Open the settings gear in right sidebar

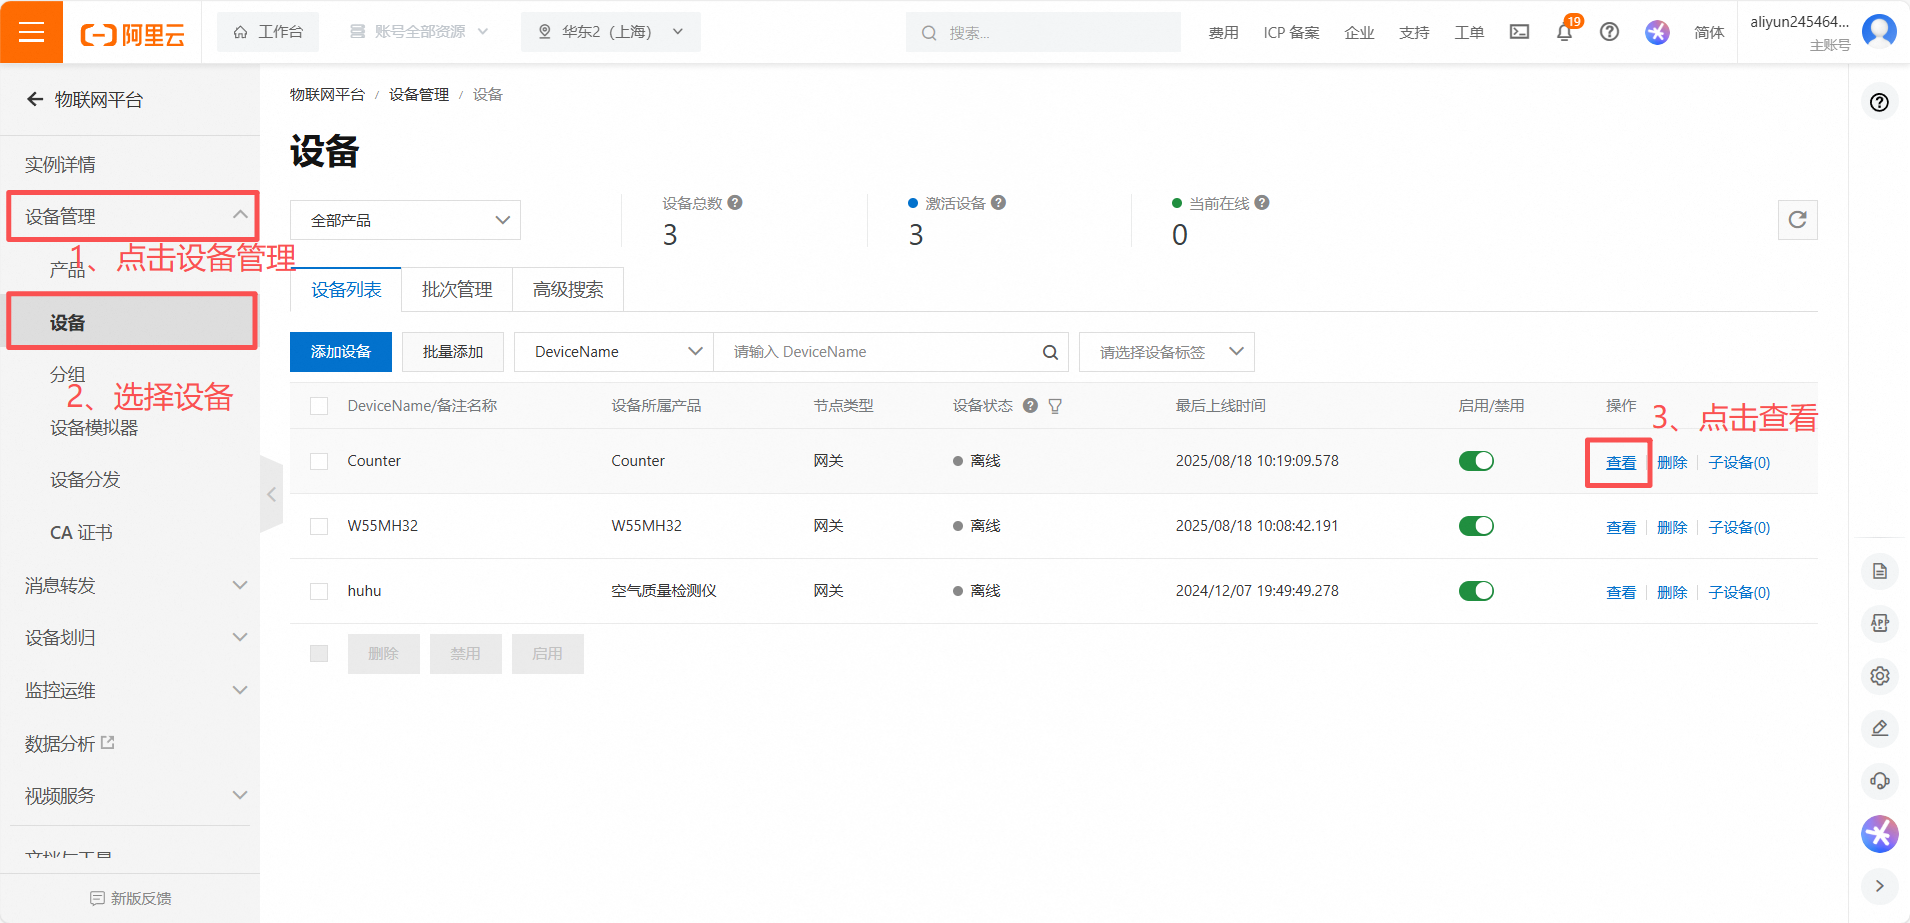point(1879,676)
